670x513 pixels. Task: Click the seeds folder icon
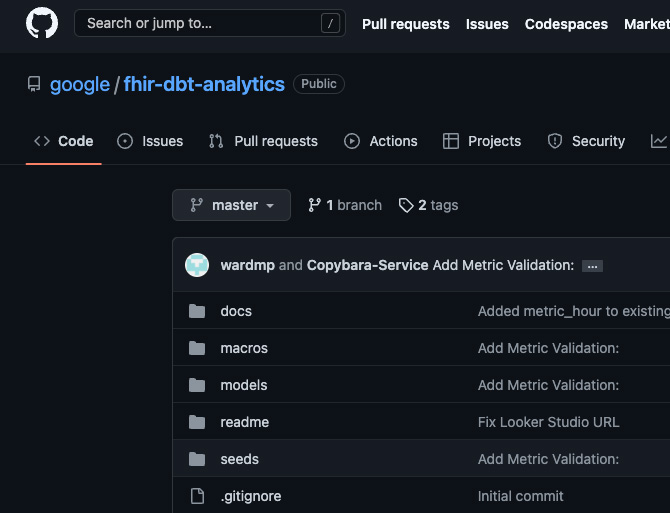point(197,459)
